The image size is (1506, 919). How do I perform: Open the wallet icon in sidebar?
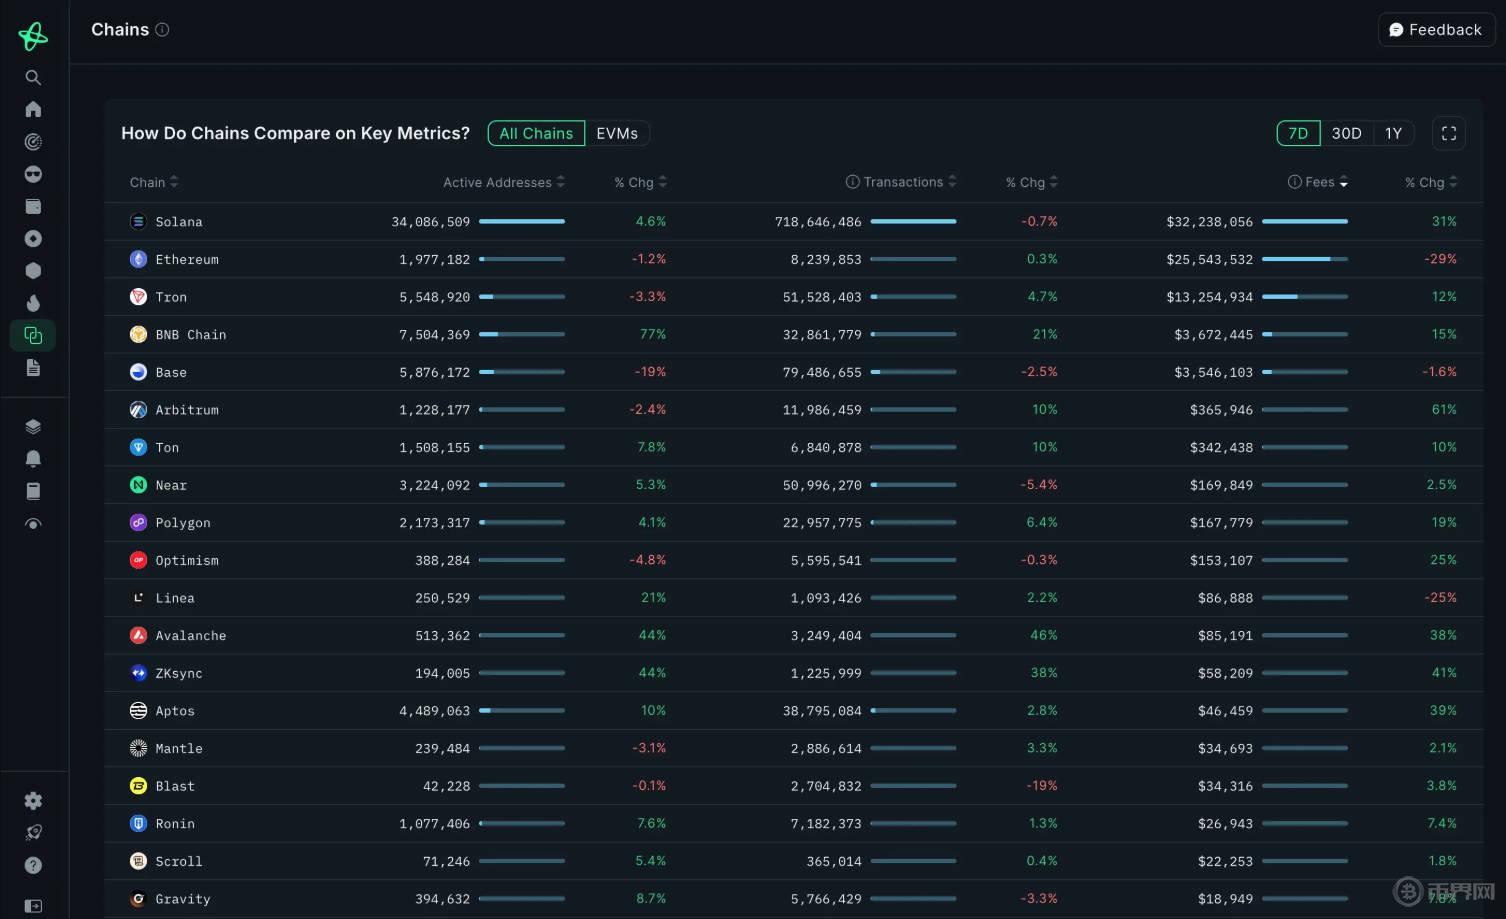[x=33, y=206]
